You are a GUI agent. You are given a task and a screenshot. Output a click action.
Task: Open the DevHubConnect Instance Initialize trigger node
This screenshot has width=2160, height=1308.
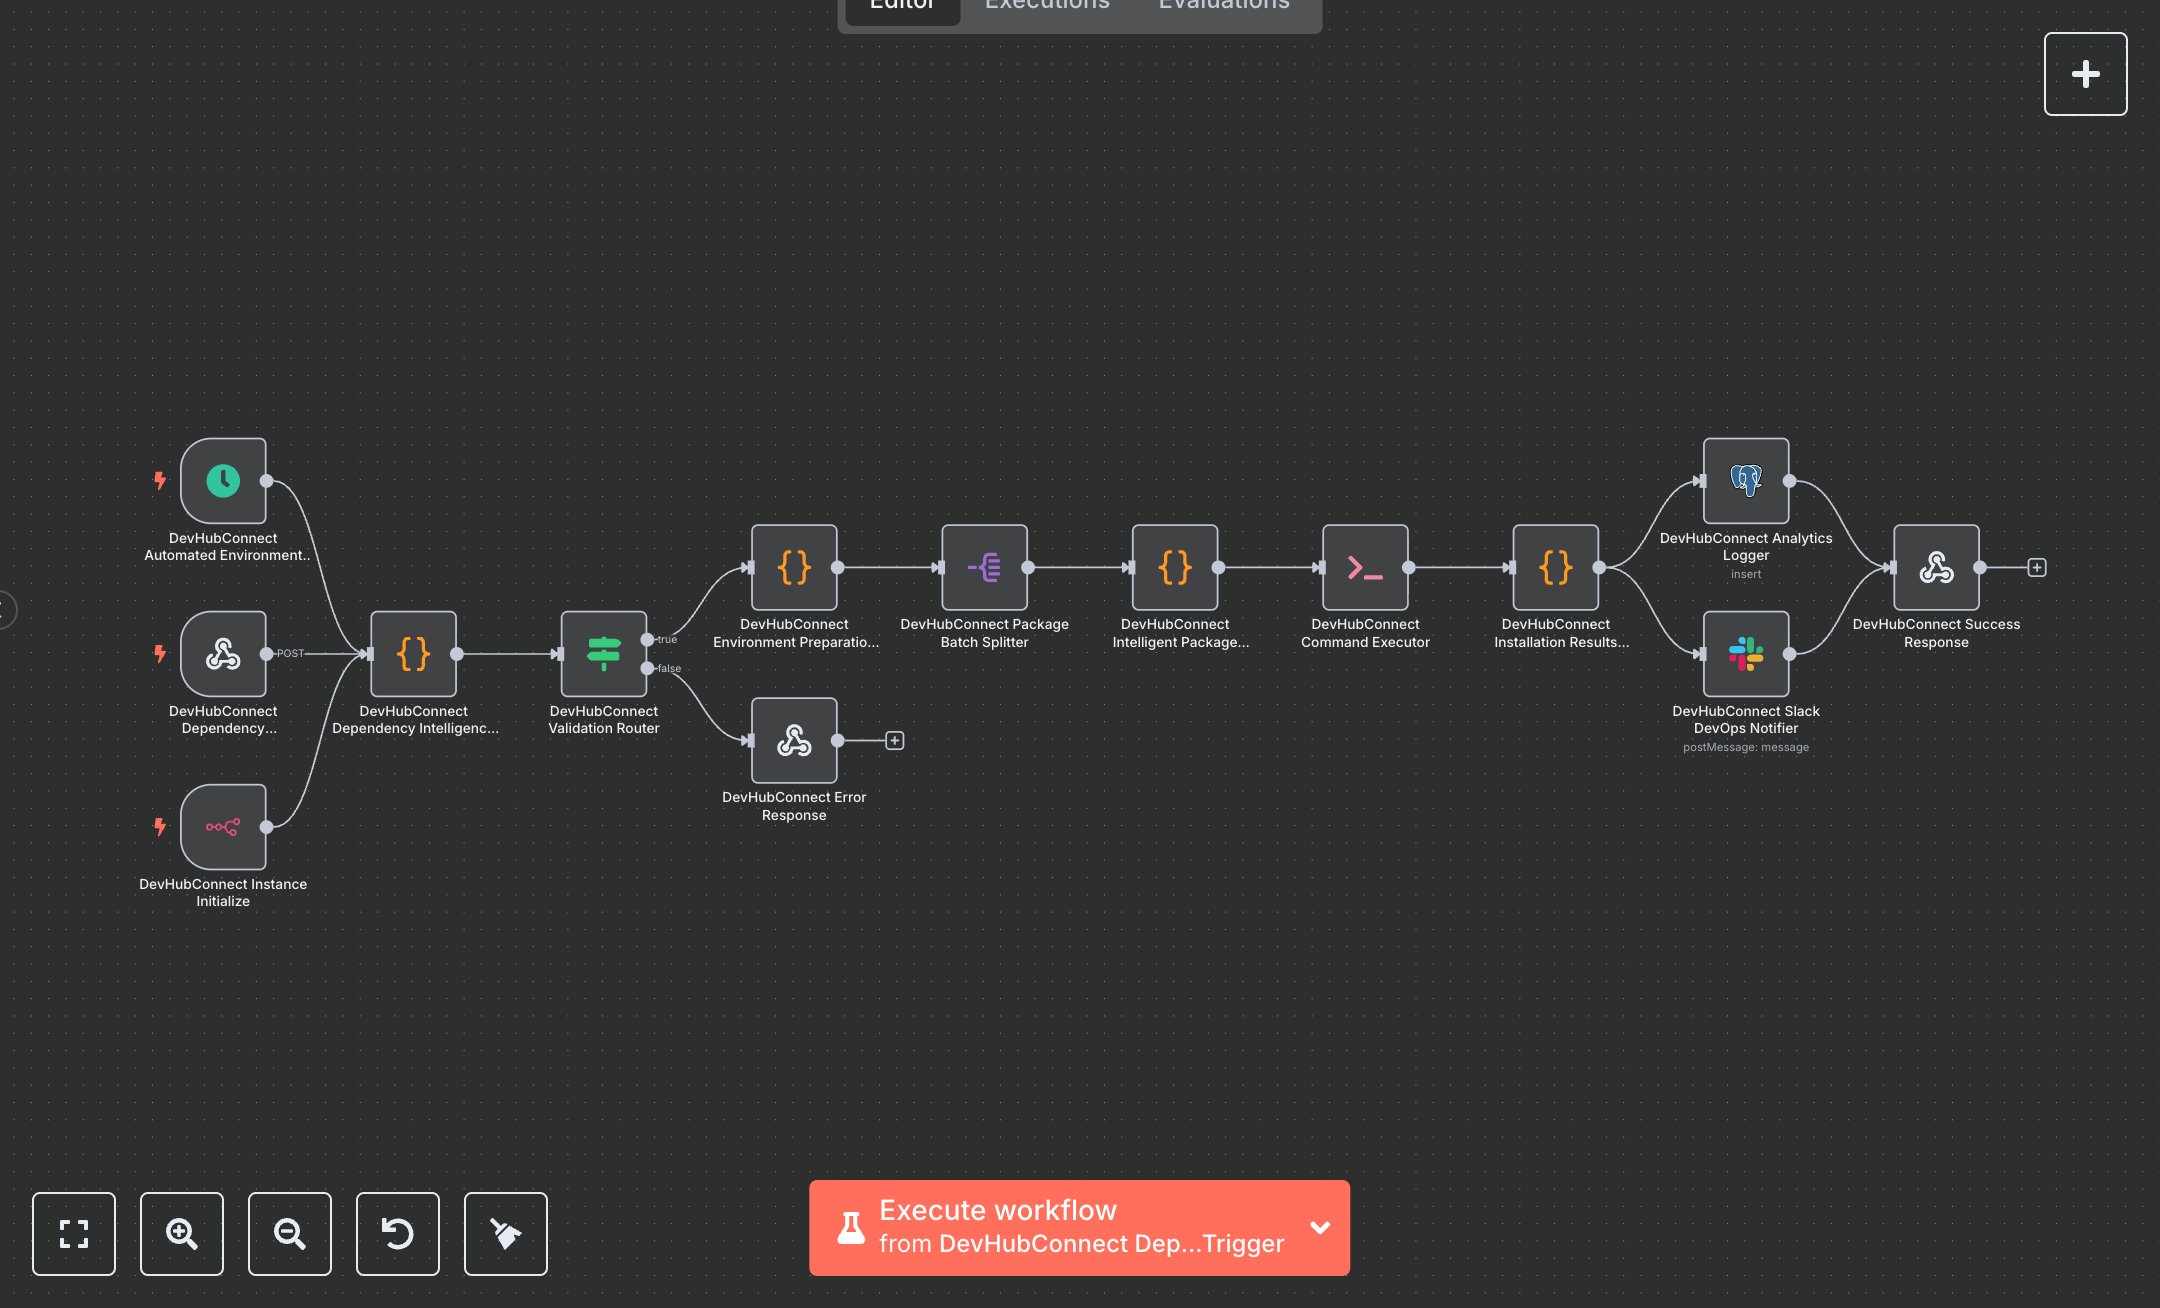223,827
